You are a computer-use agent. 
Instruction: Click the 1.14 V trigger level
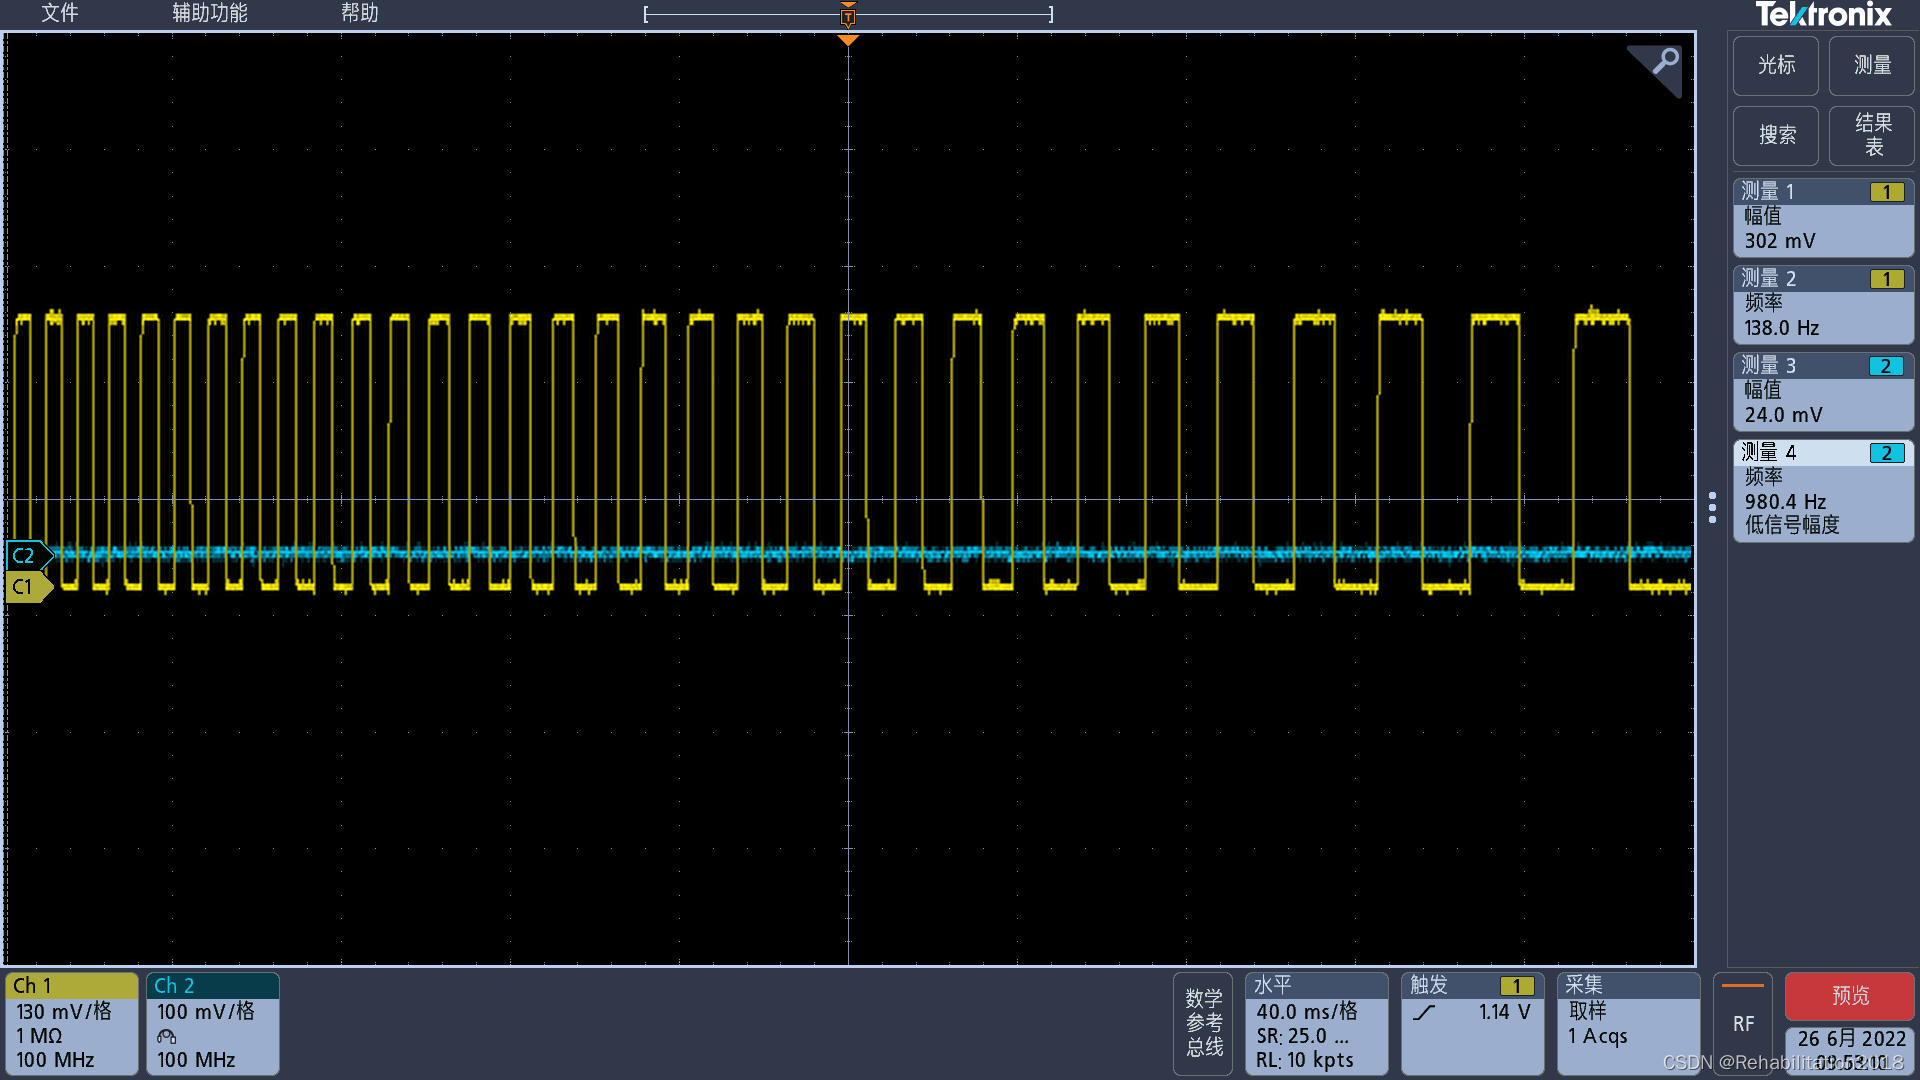1504,1012
